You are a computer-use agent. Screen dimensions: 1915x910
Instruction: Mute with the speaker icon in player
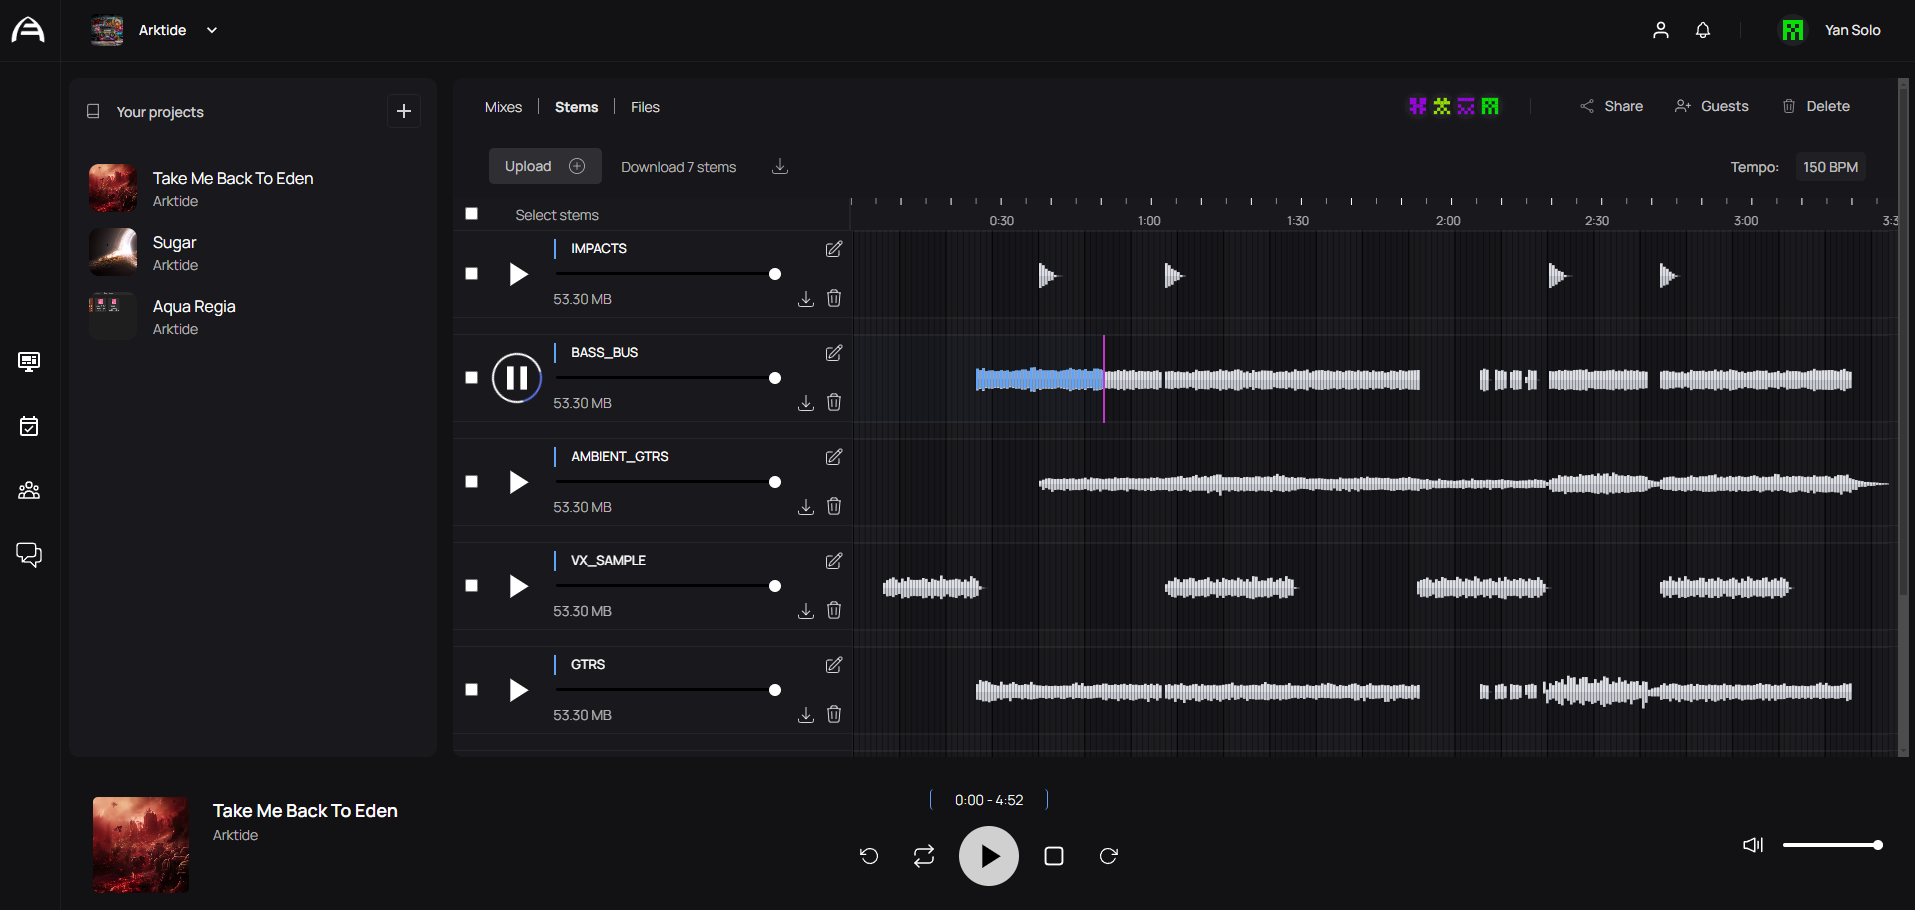1753,845
